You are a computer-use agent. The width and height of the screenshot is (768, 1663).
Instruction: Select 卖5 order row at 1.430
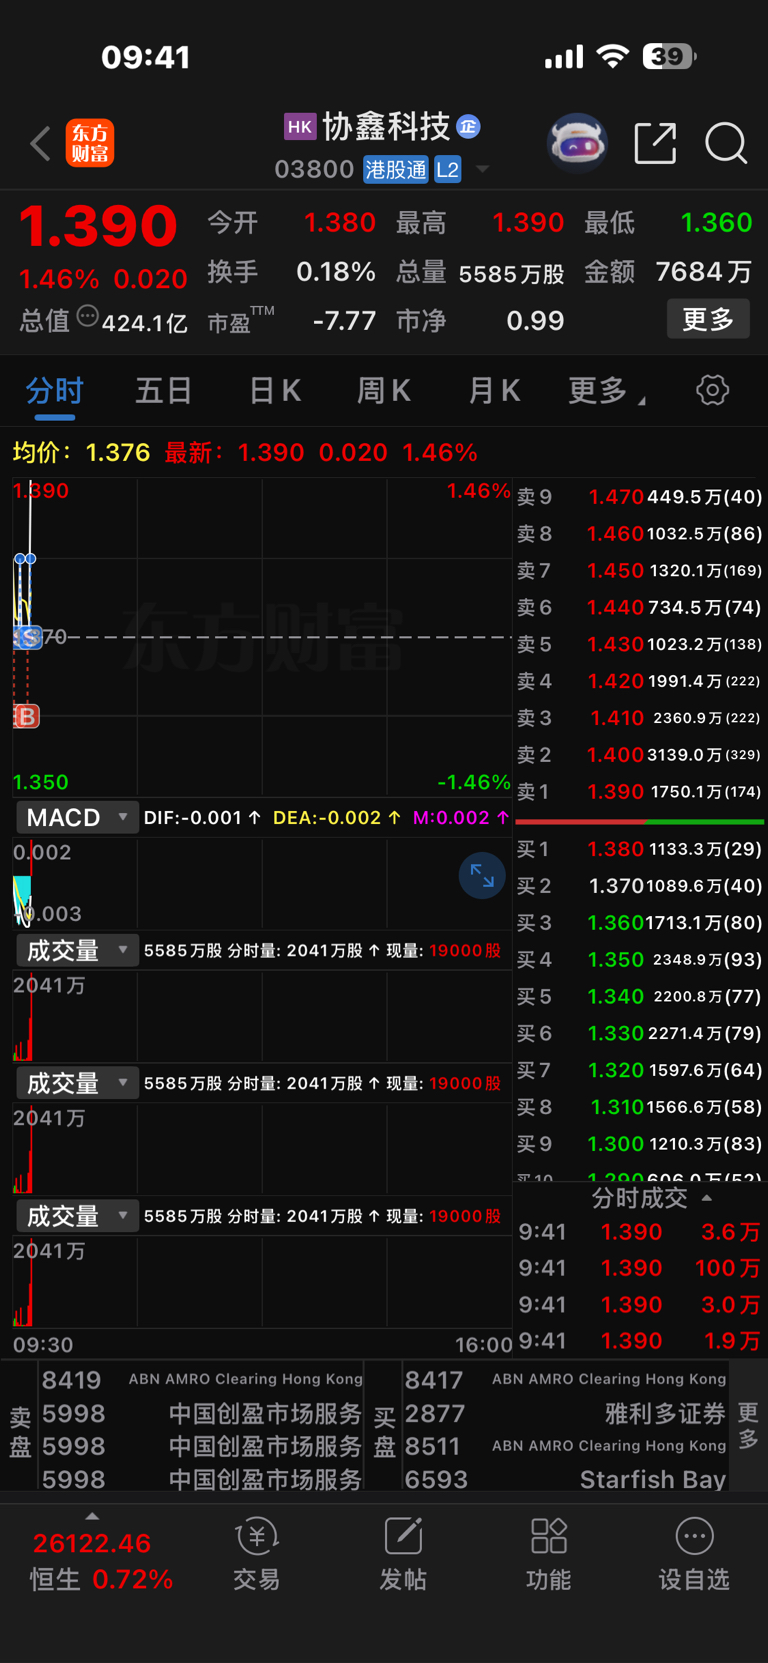(x=640, y=644)
